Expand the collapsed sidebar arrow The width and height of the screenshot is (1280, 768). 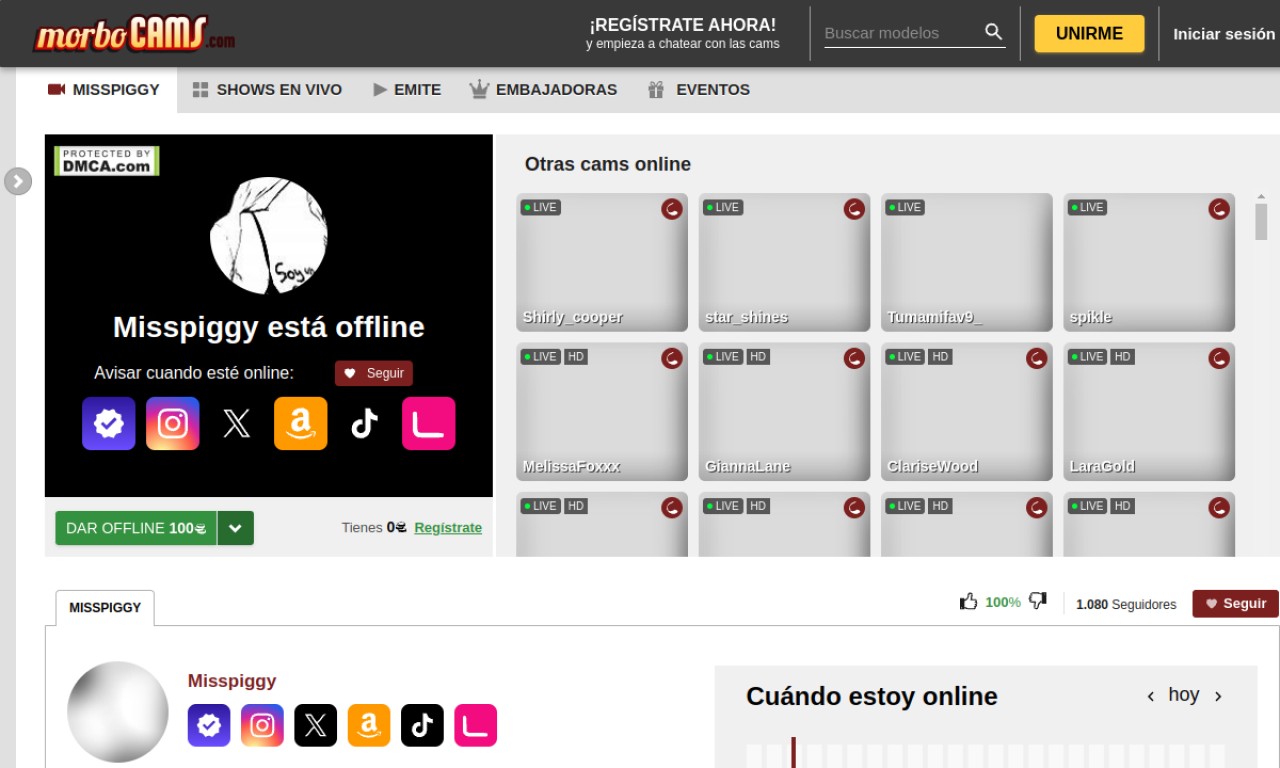(18, 181)
